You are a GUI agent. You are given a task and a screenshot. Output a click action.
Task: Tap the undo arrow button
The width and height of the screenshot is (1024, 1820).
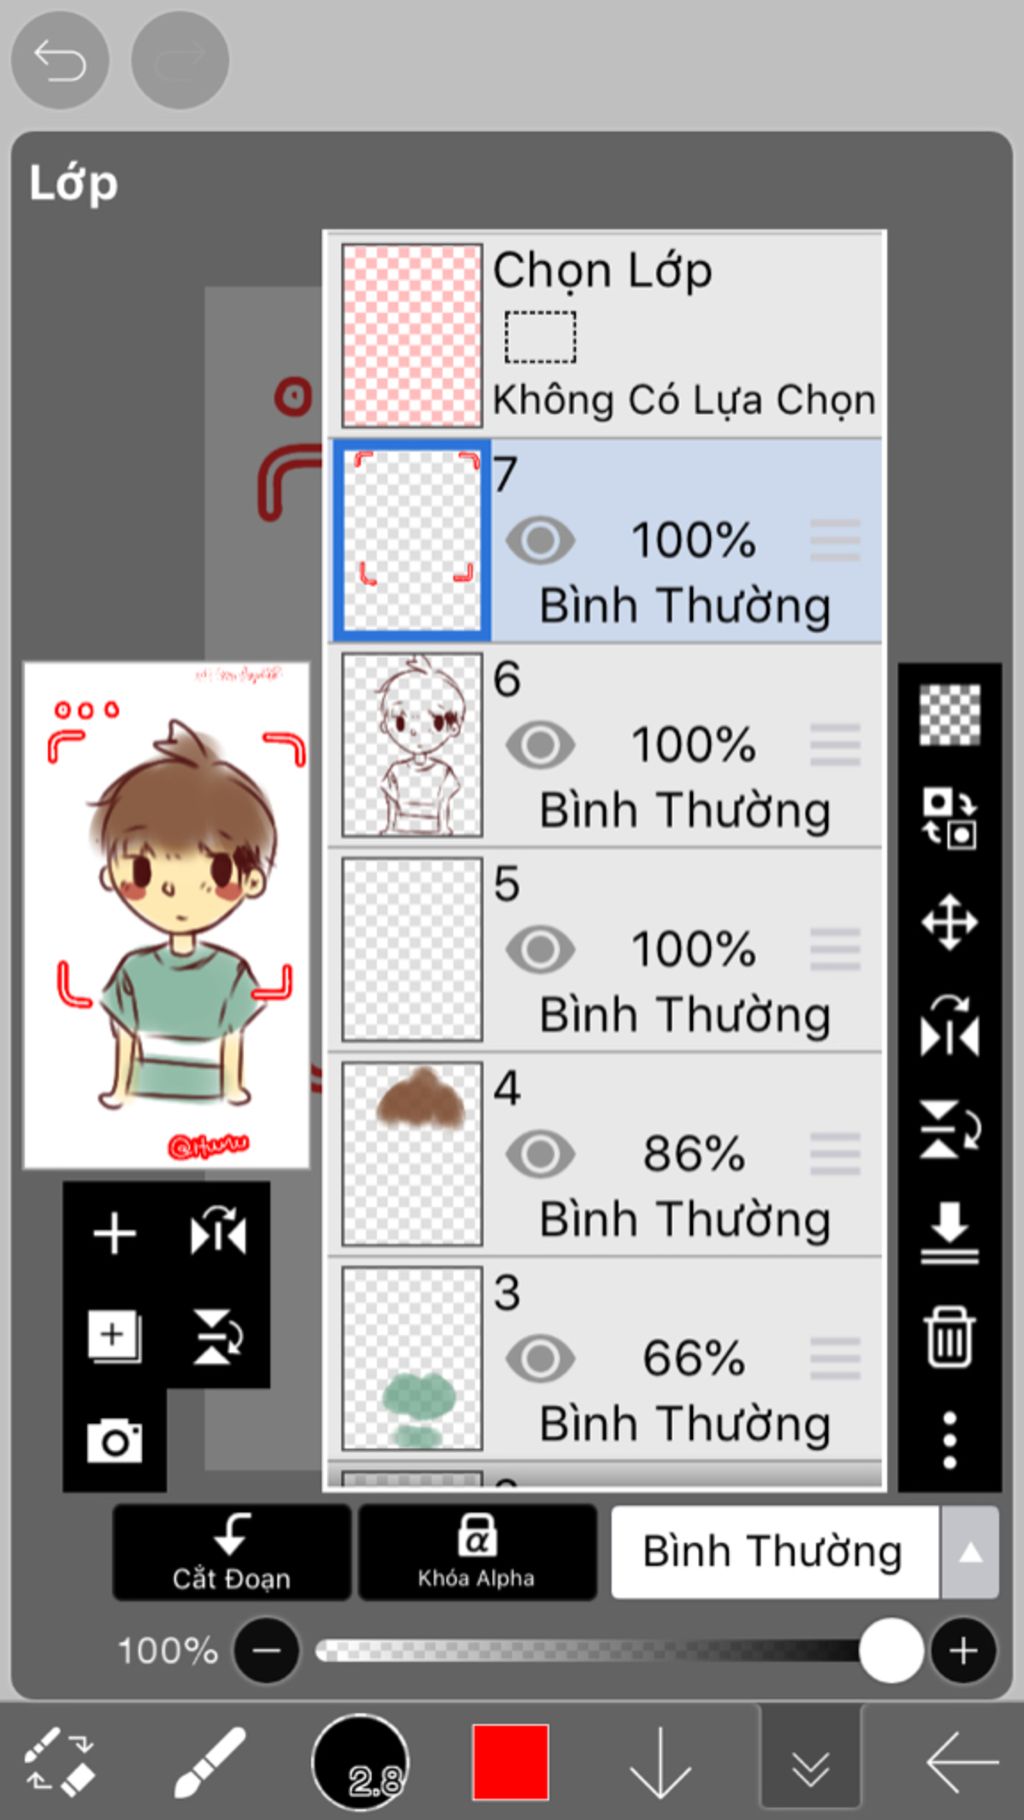(x=59, y=61)
